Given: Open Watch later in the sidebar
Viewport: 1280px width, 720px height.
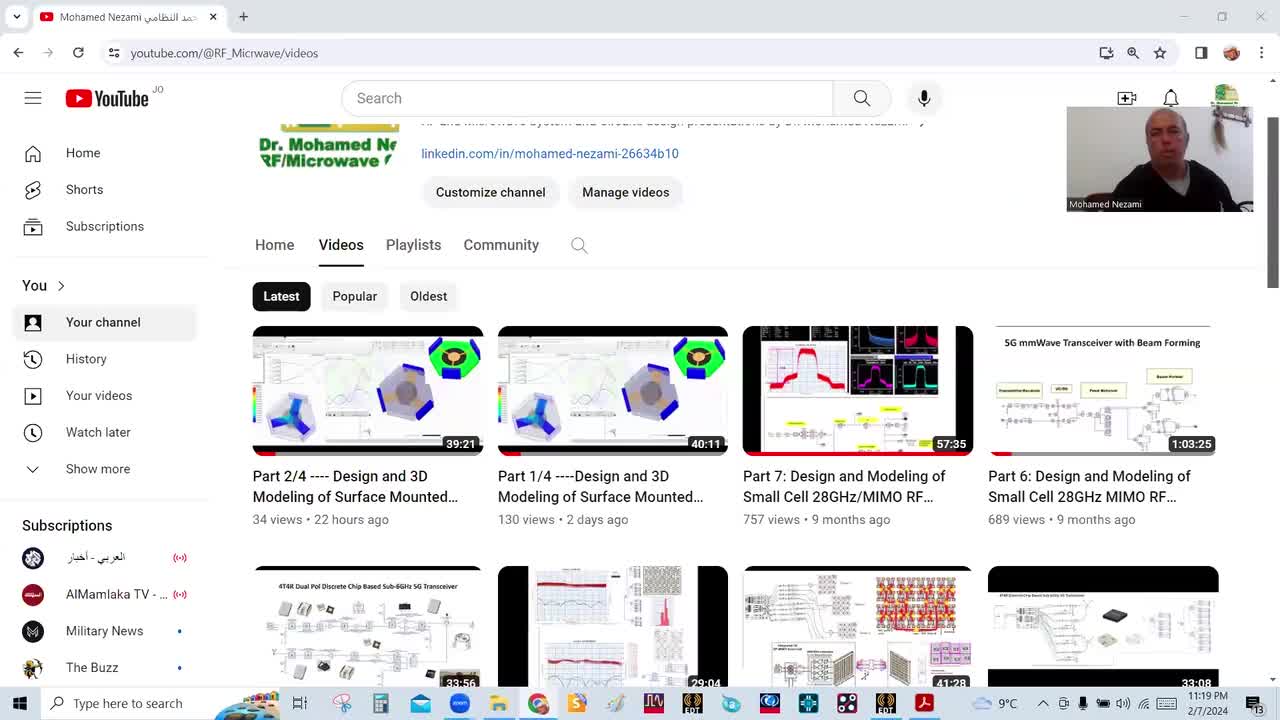Looking at the screenshot, I should pyautogui.click(x=105, y=432).
